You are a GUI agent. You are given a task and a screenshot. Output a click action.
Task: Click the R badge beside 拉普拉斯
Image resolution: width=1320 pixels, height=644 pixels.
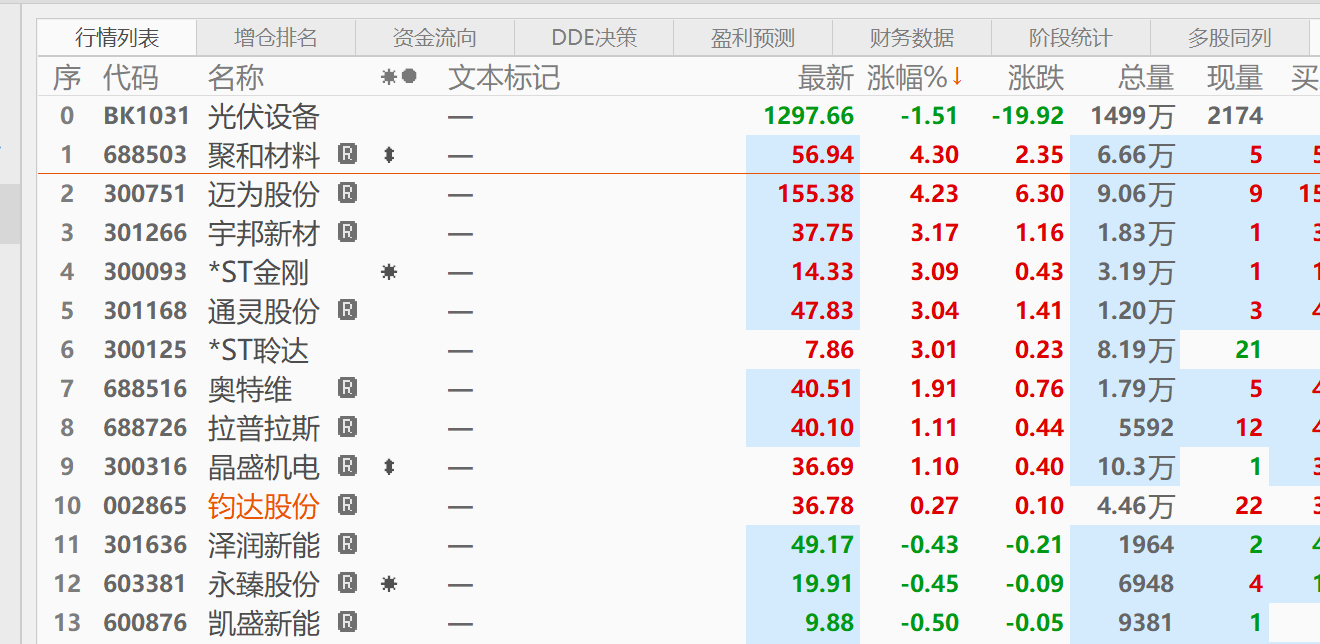pos(347,427)
